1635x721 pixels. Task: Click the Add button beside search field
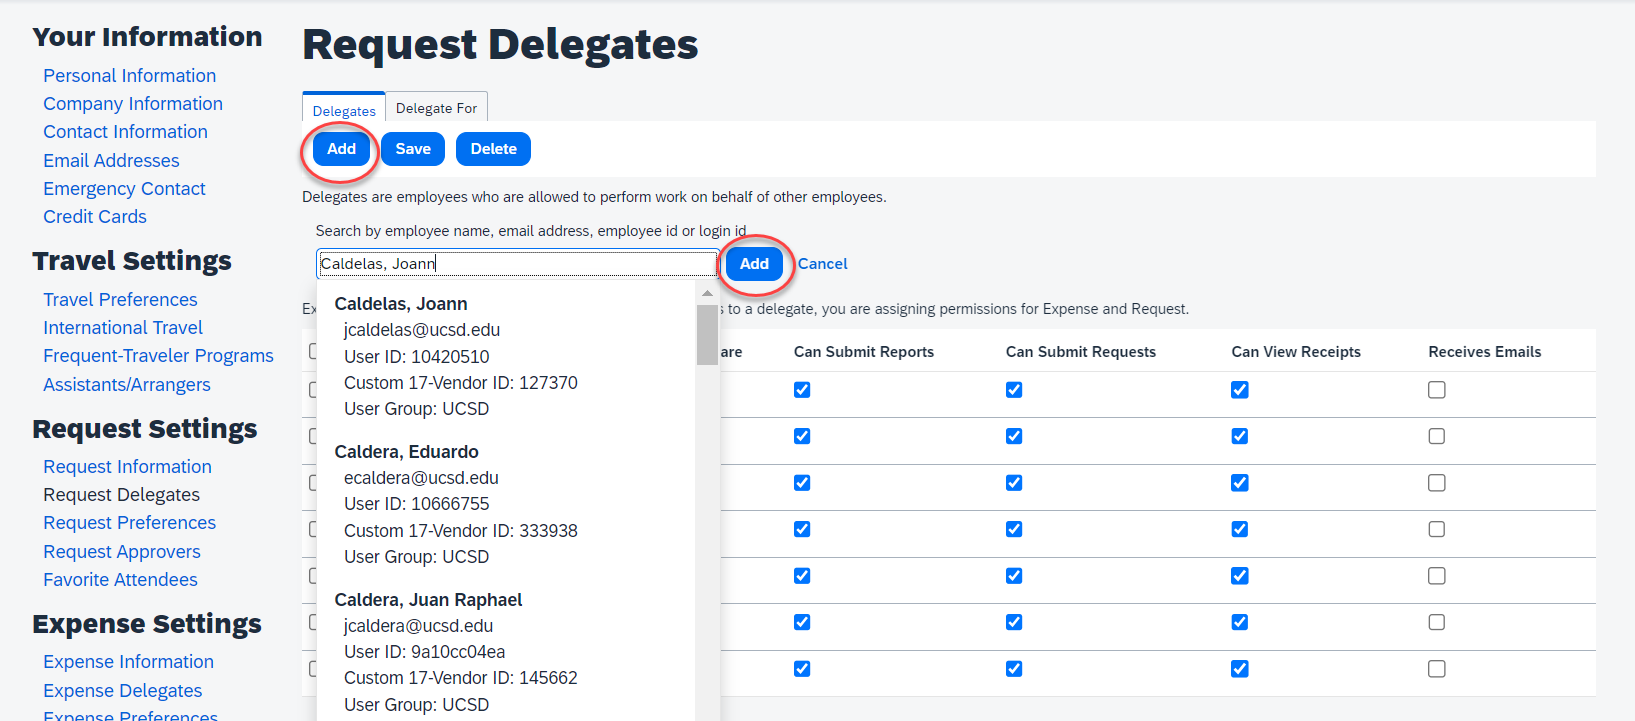tap(754, 264)
